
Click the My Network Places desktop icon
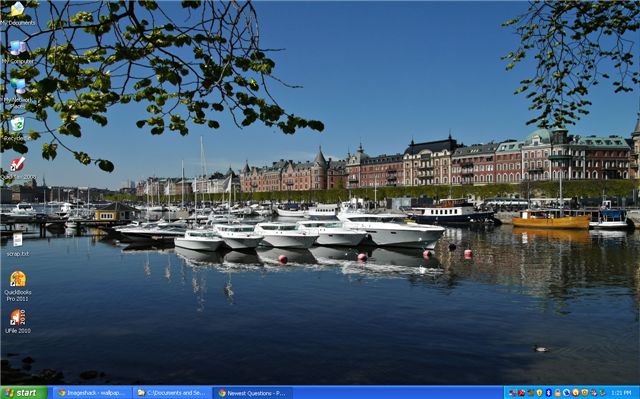[x=18, y=93]
